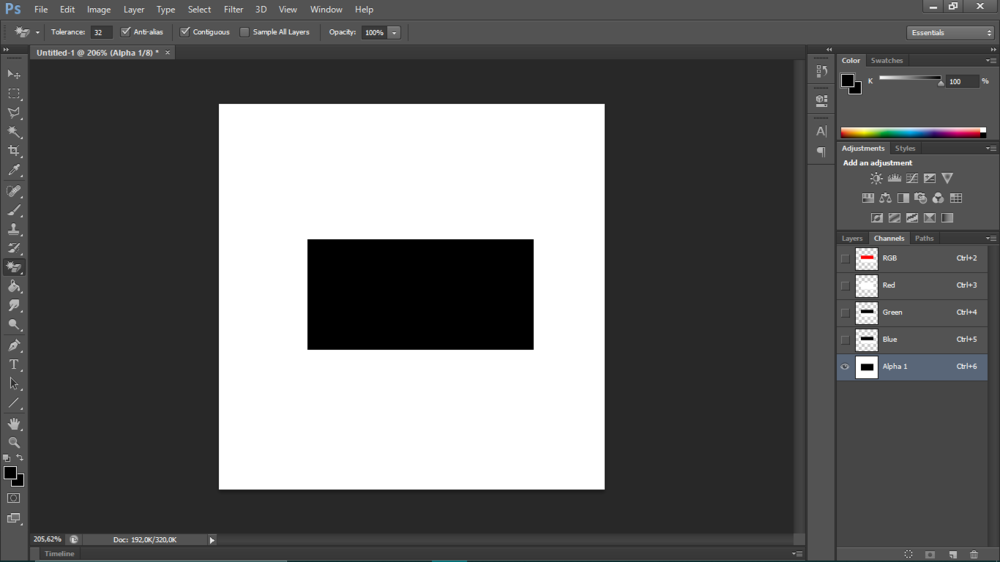The height and width of the screenshot is (562, 1000).
Task: Select the Zoom tool
Action: pos(13,443)
